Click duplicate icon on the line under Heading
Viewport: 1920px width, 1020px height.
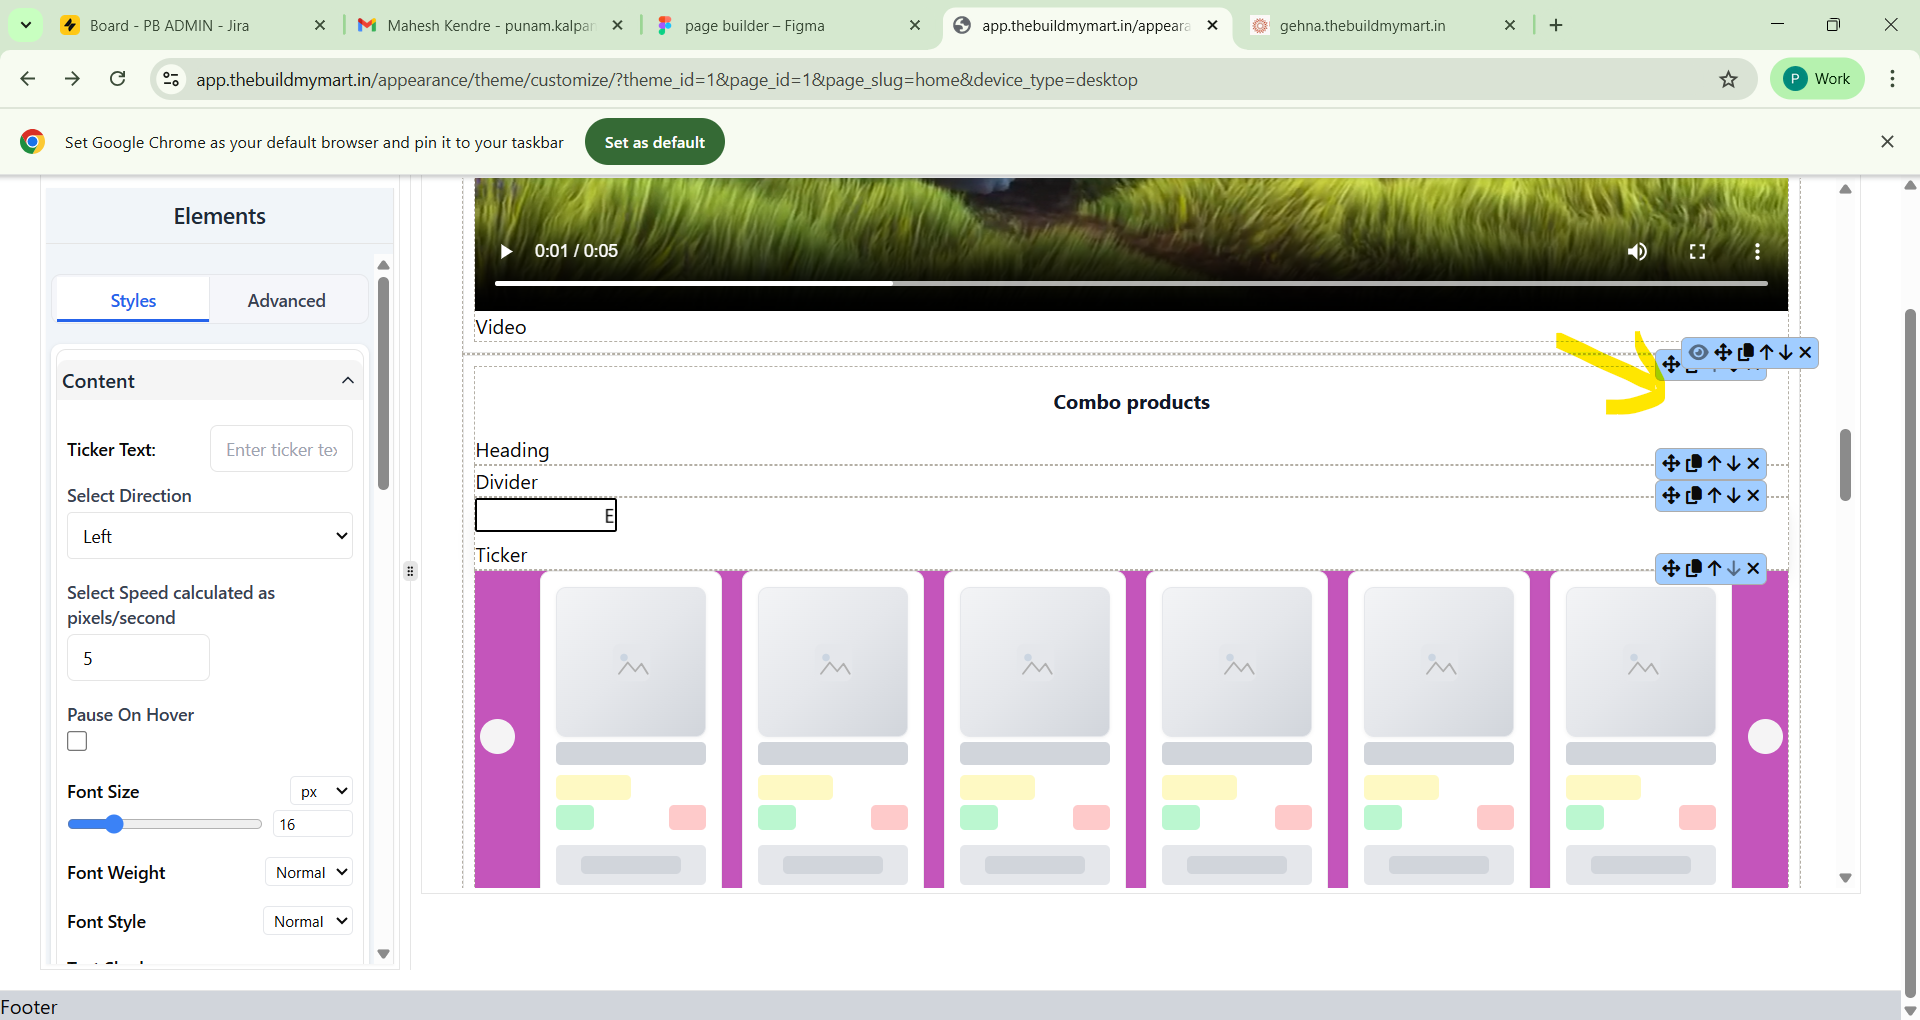(1694, 463)
